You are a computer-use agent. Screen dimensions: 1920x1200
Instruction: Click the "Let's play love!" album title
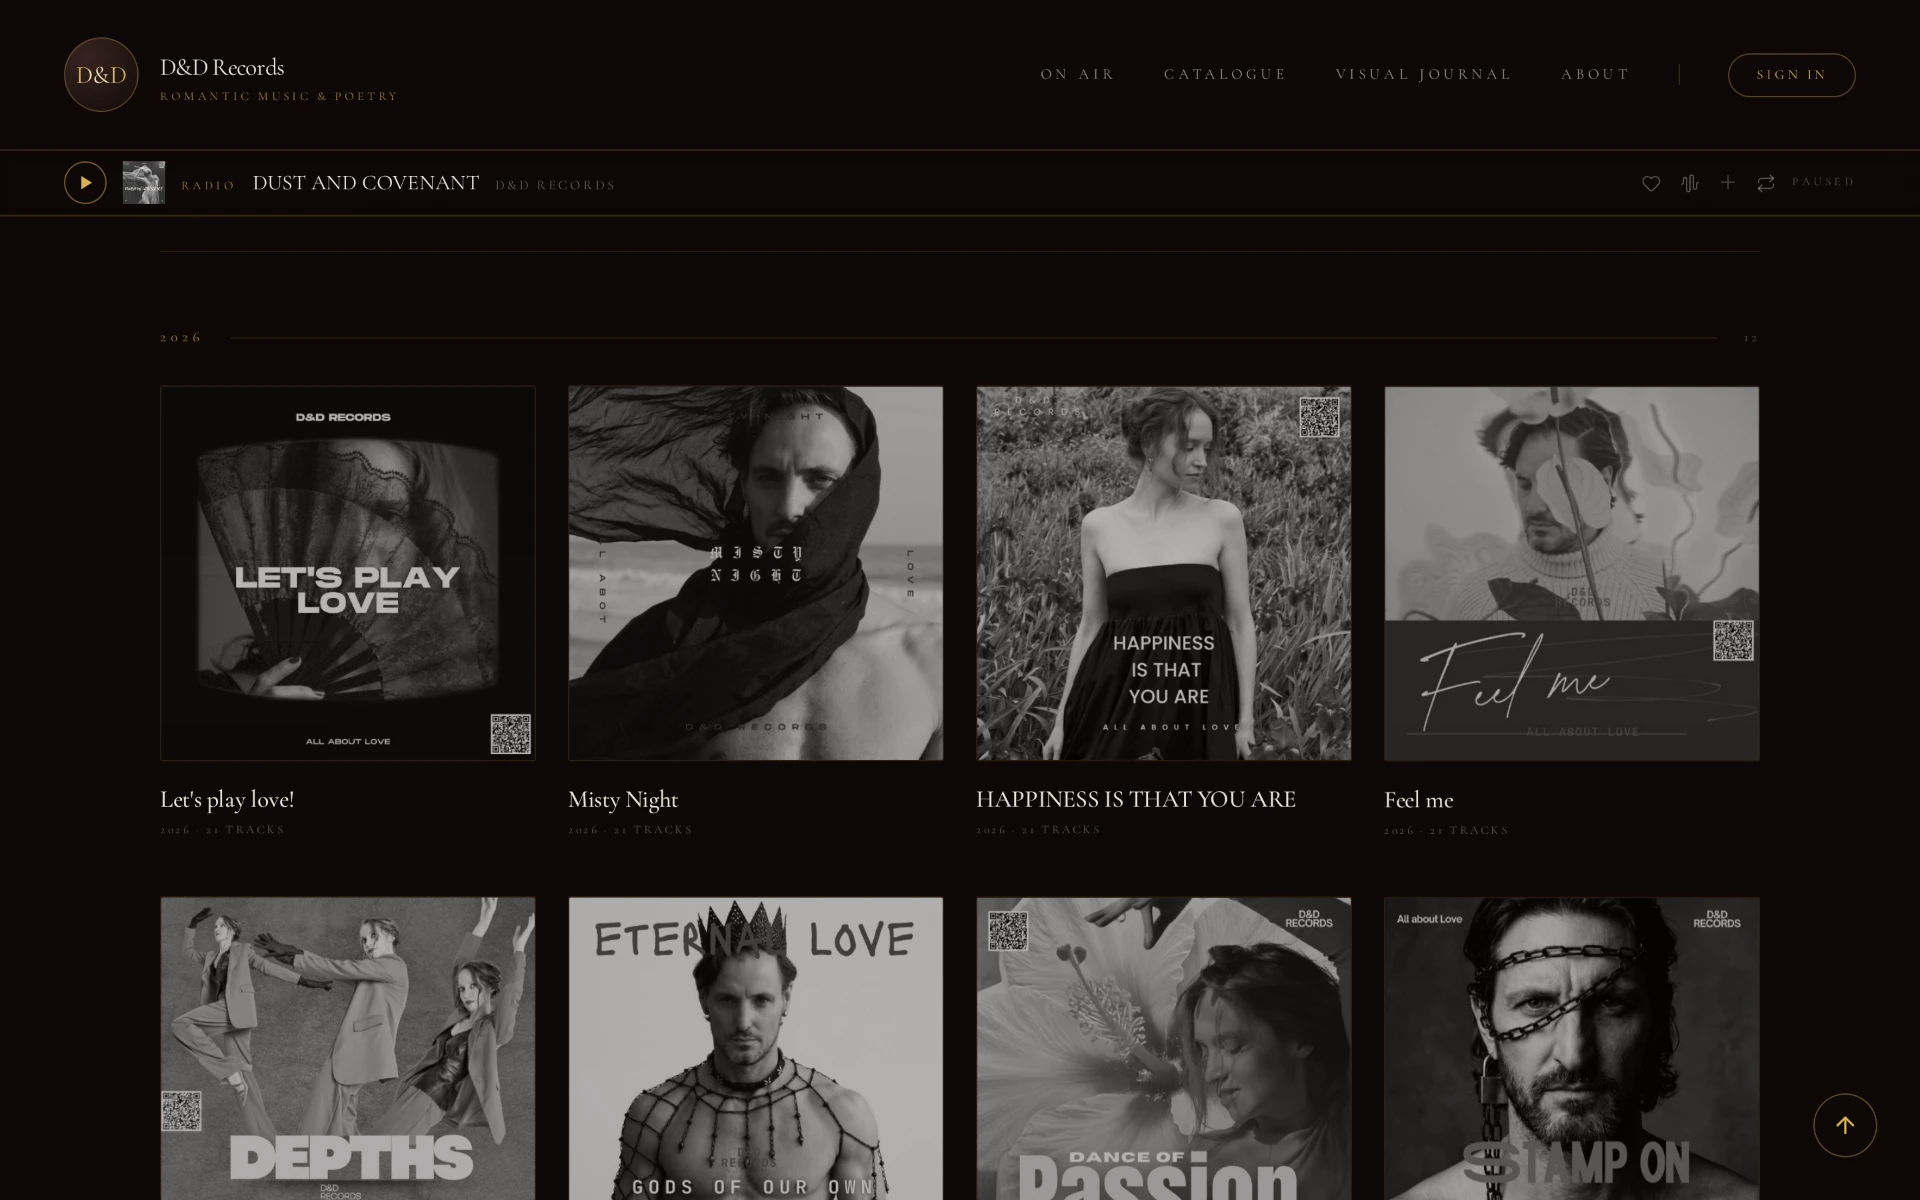(x=227, y=800)
